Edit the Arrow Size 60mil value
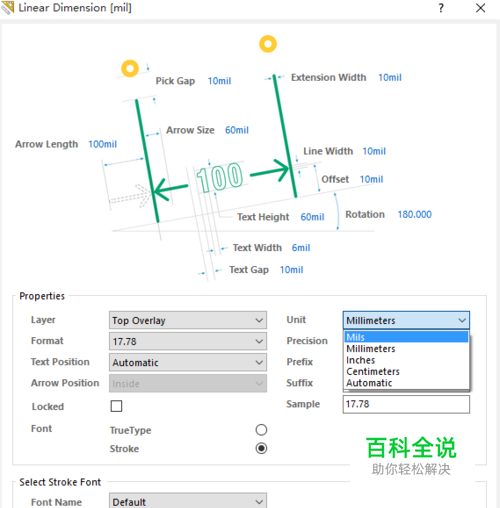 (237, 130)
